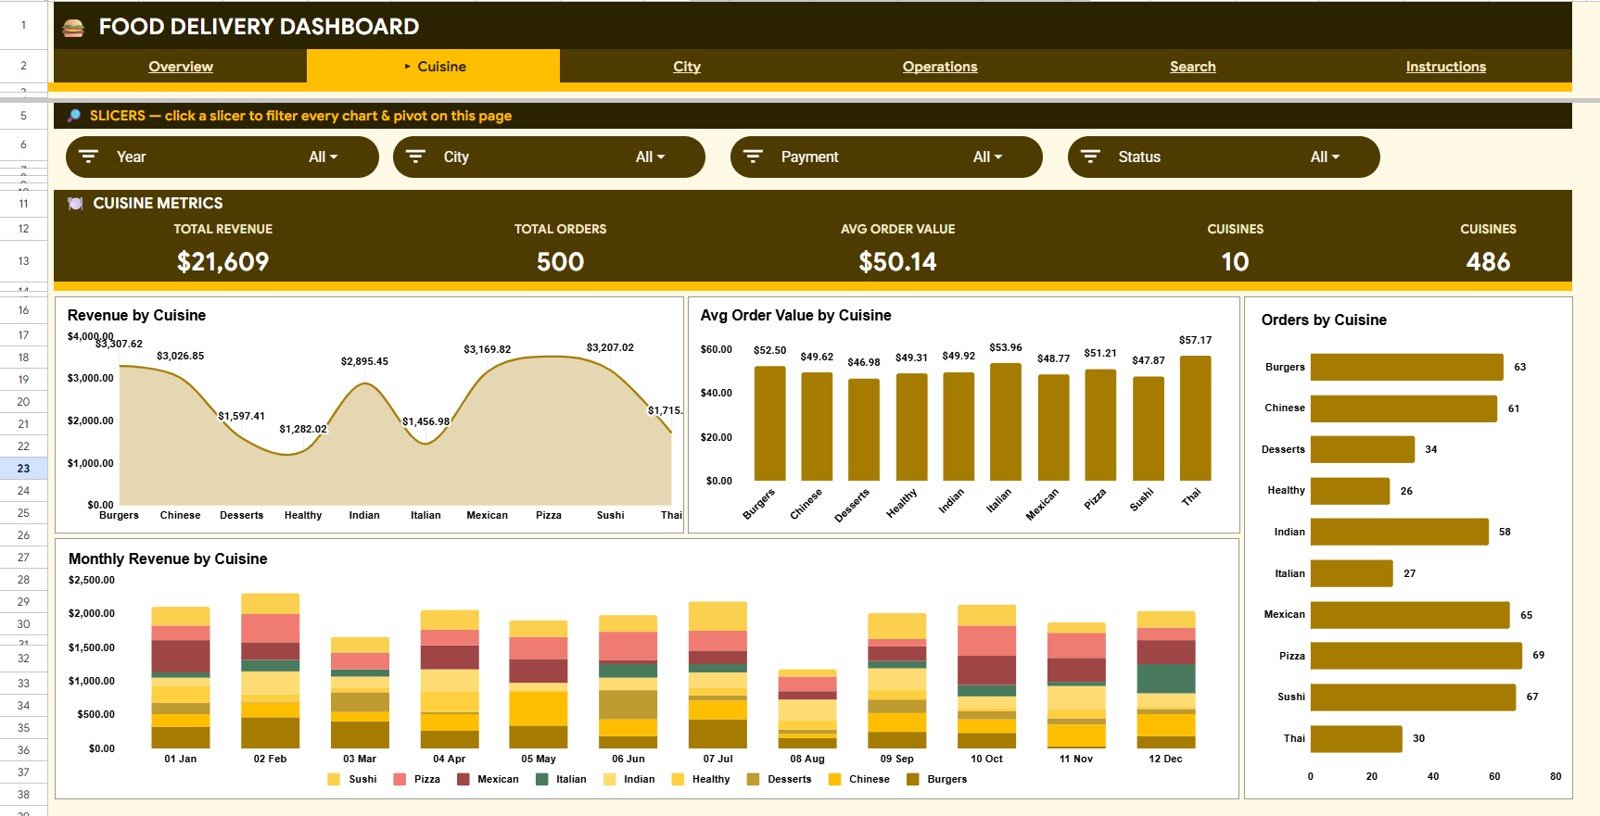Select row header 23

pyautogui.click(x=23, y=468)
